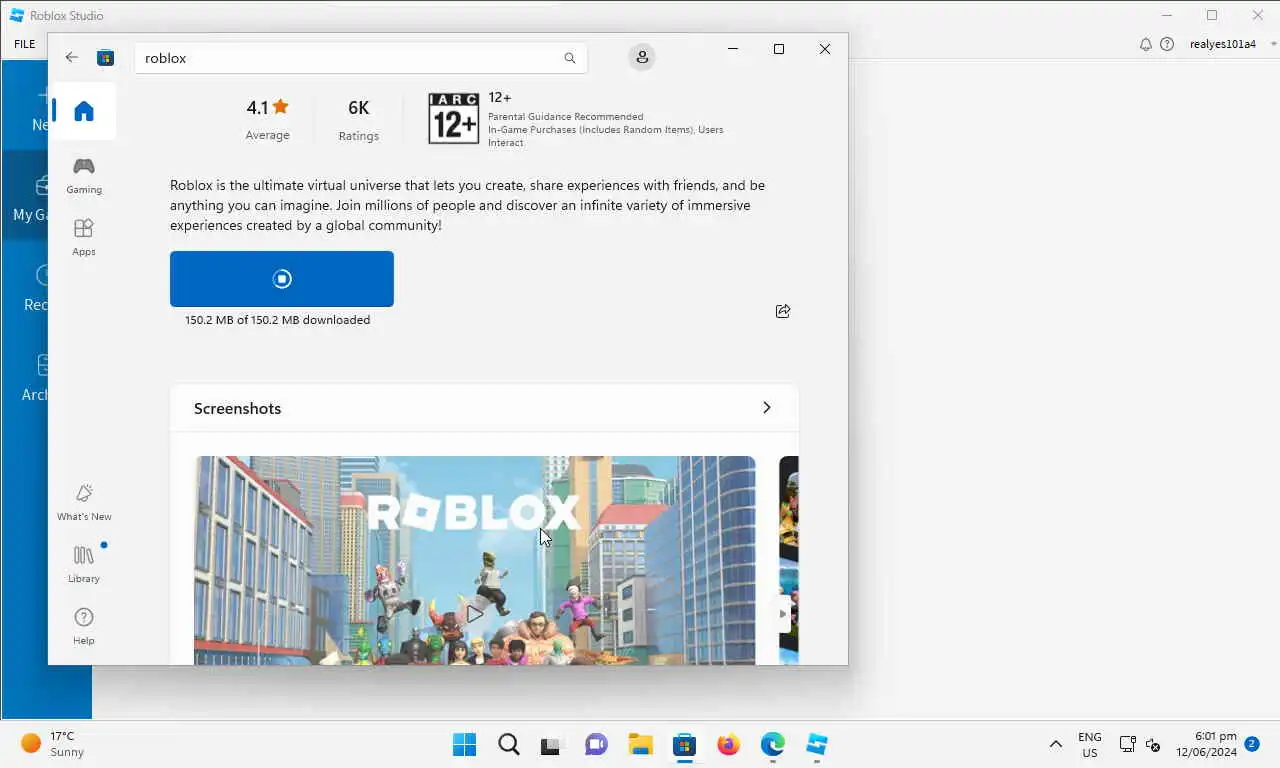Open muted volume tray icon
The height and width of the screenshot is (768, 1280).
tap(1152, 745)
